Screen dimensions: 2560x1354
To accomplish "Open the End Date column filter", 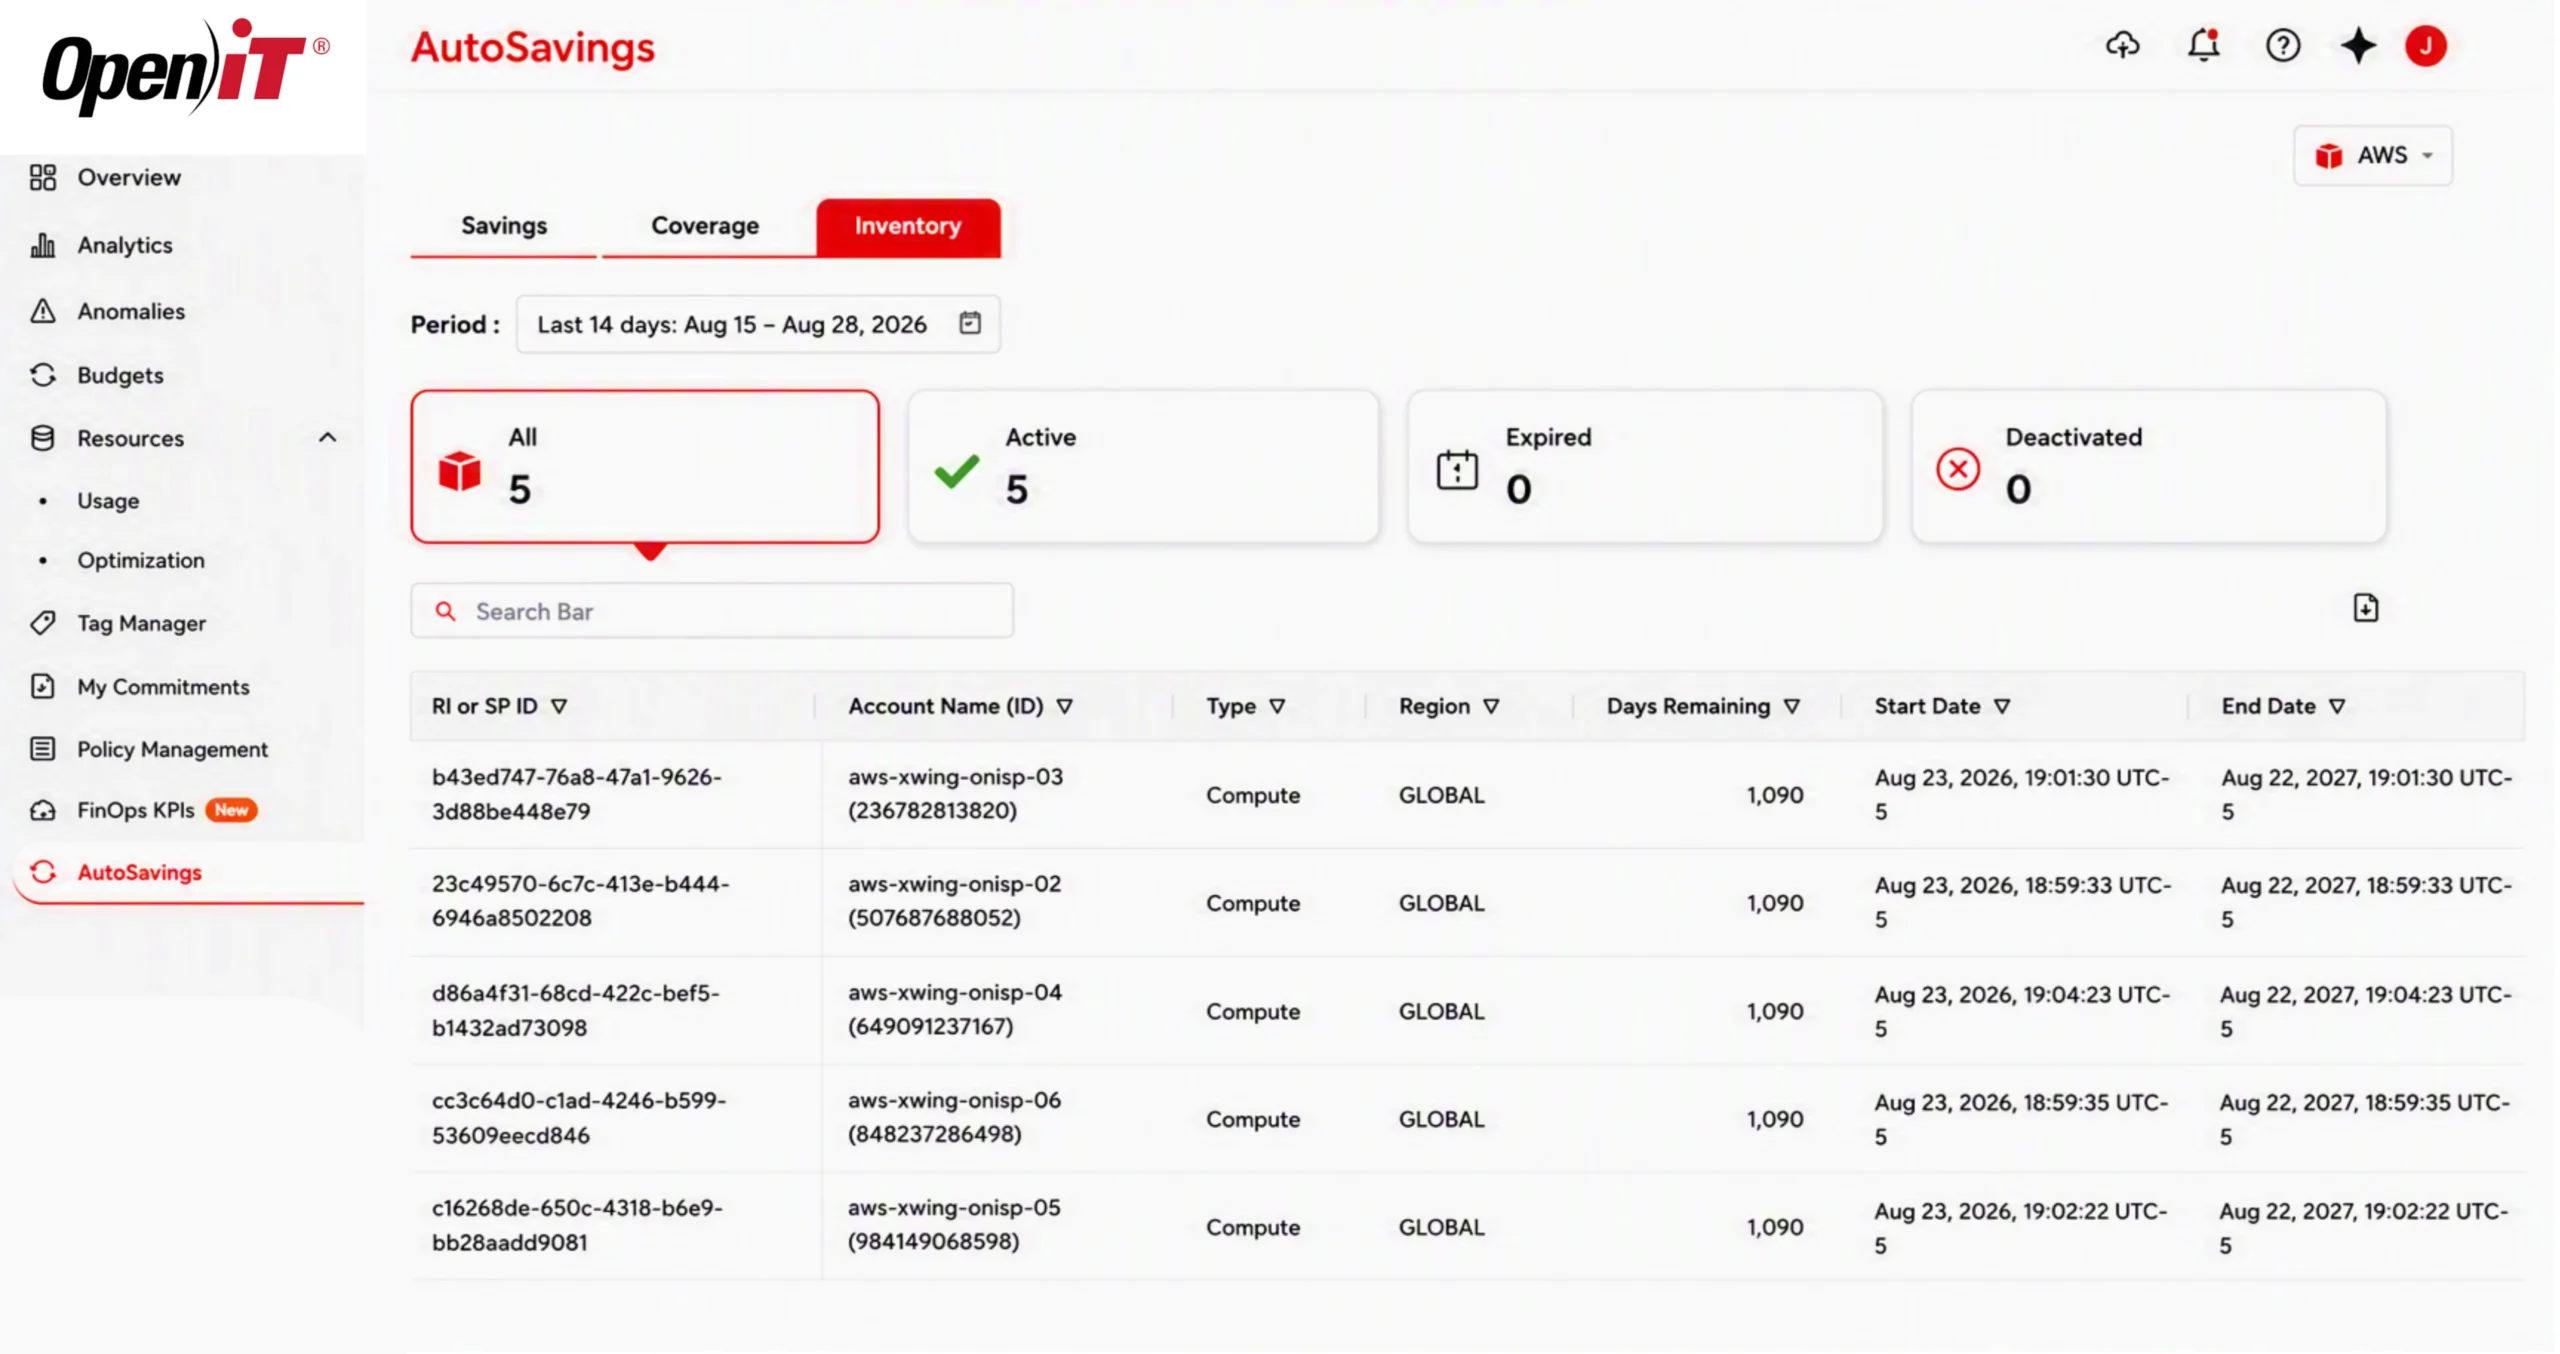I will (2337, 706).
